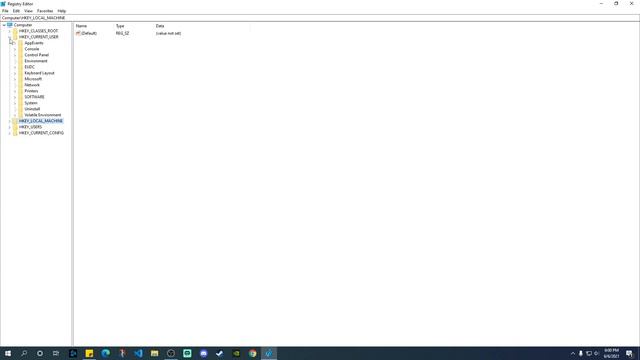Select the Network key label
This screenshot has height=360, width=640.
(32, 85)
